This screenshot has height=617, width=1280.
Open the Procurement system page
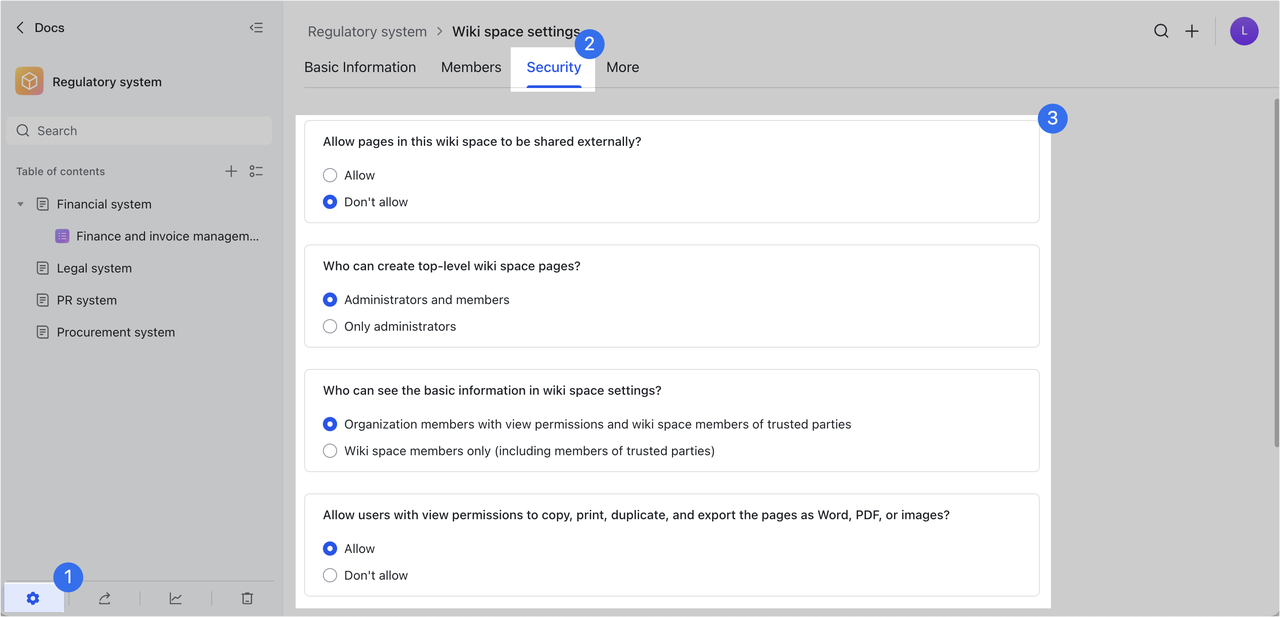(116, 332)
